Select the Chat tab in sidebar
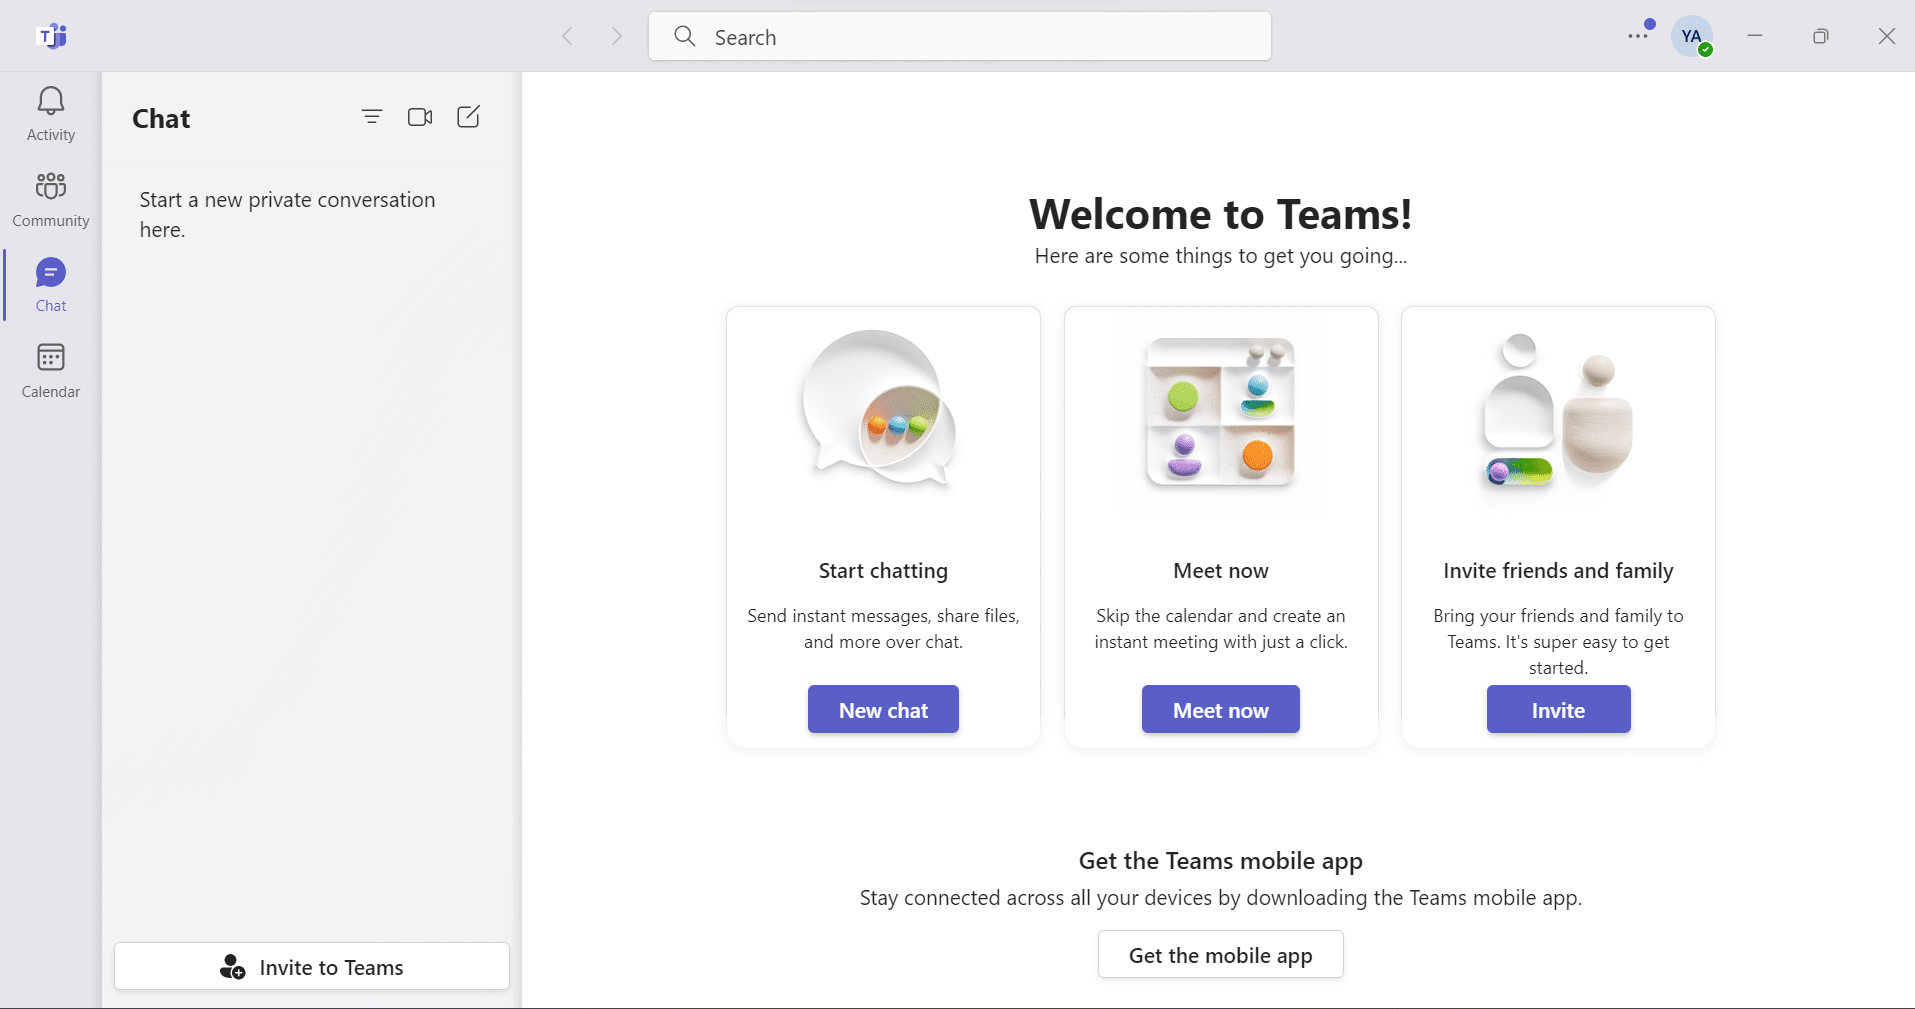This screenshot has width=1915, height=1009. 51,285
